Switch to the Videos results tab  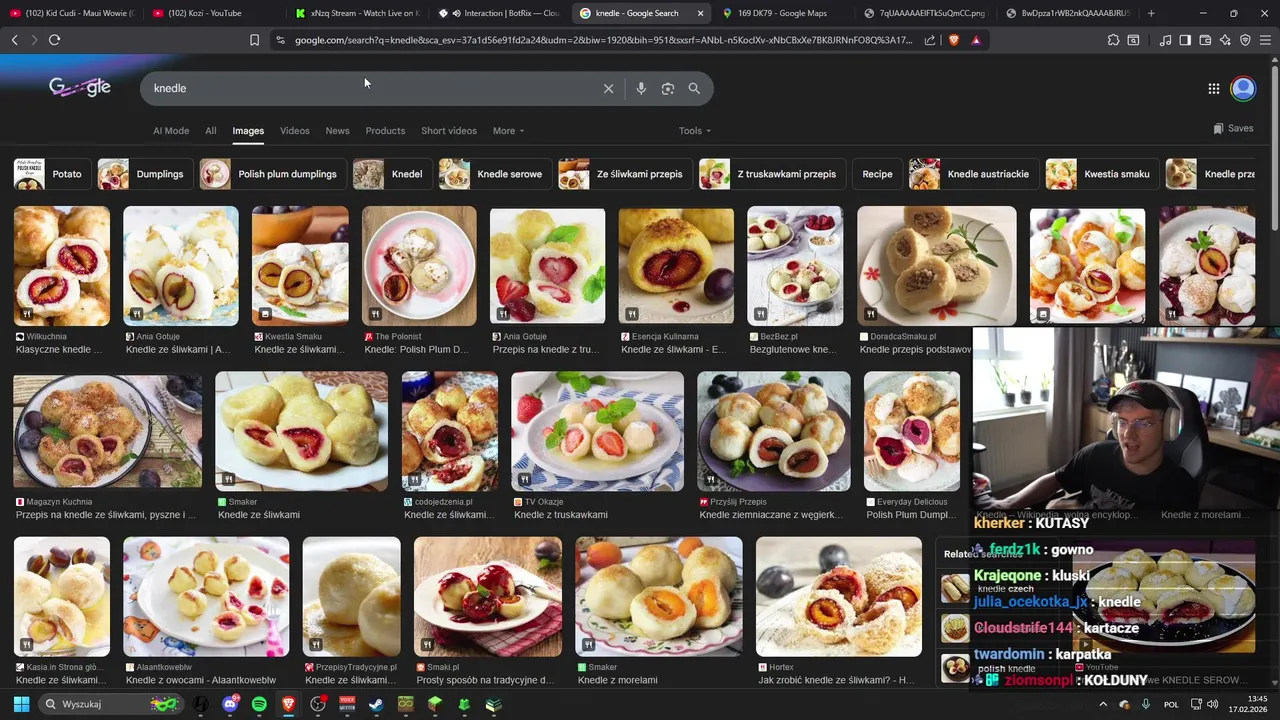pos(294,131)
